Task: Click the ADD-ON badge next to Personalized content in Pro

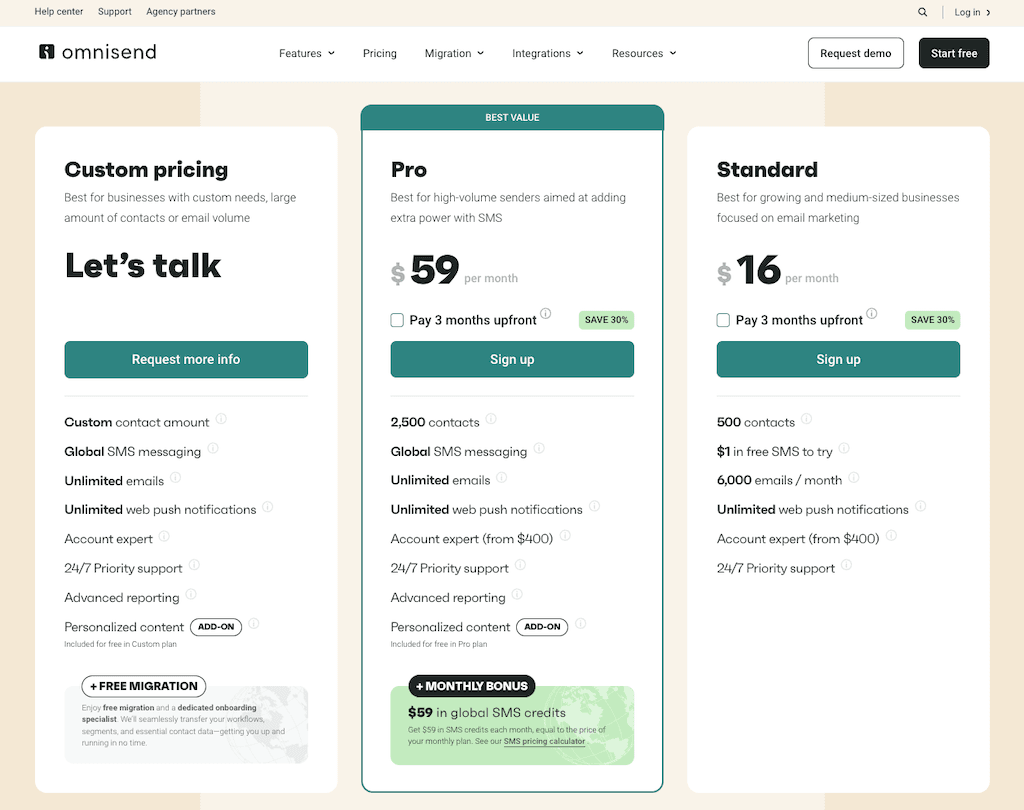Action: point(542,627)
